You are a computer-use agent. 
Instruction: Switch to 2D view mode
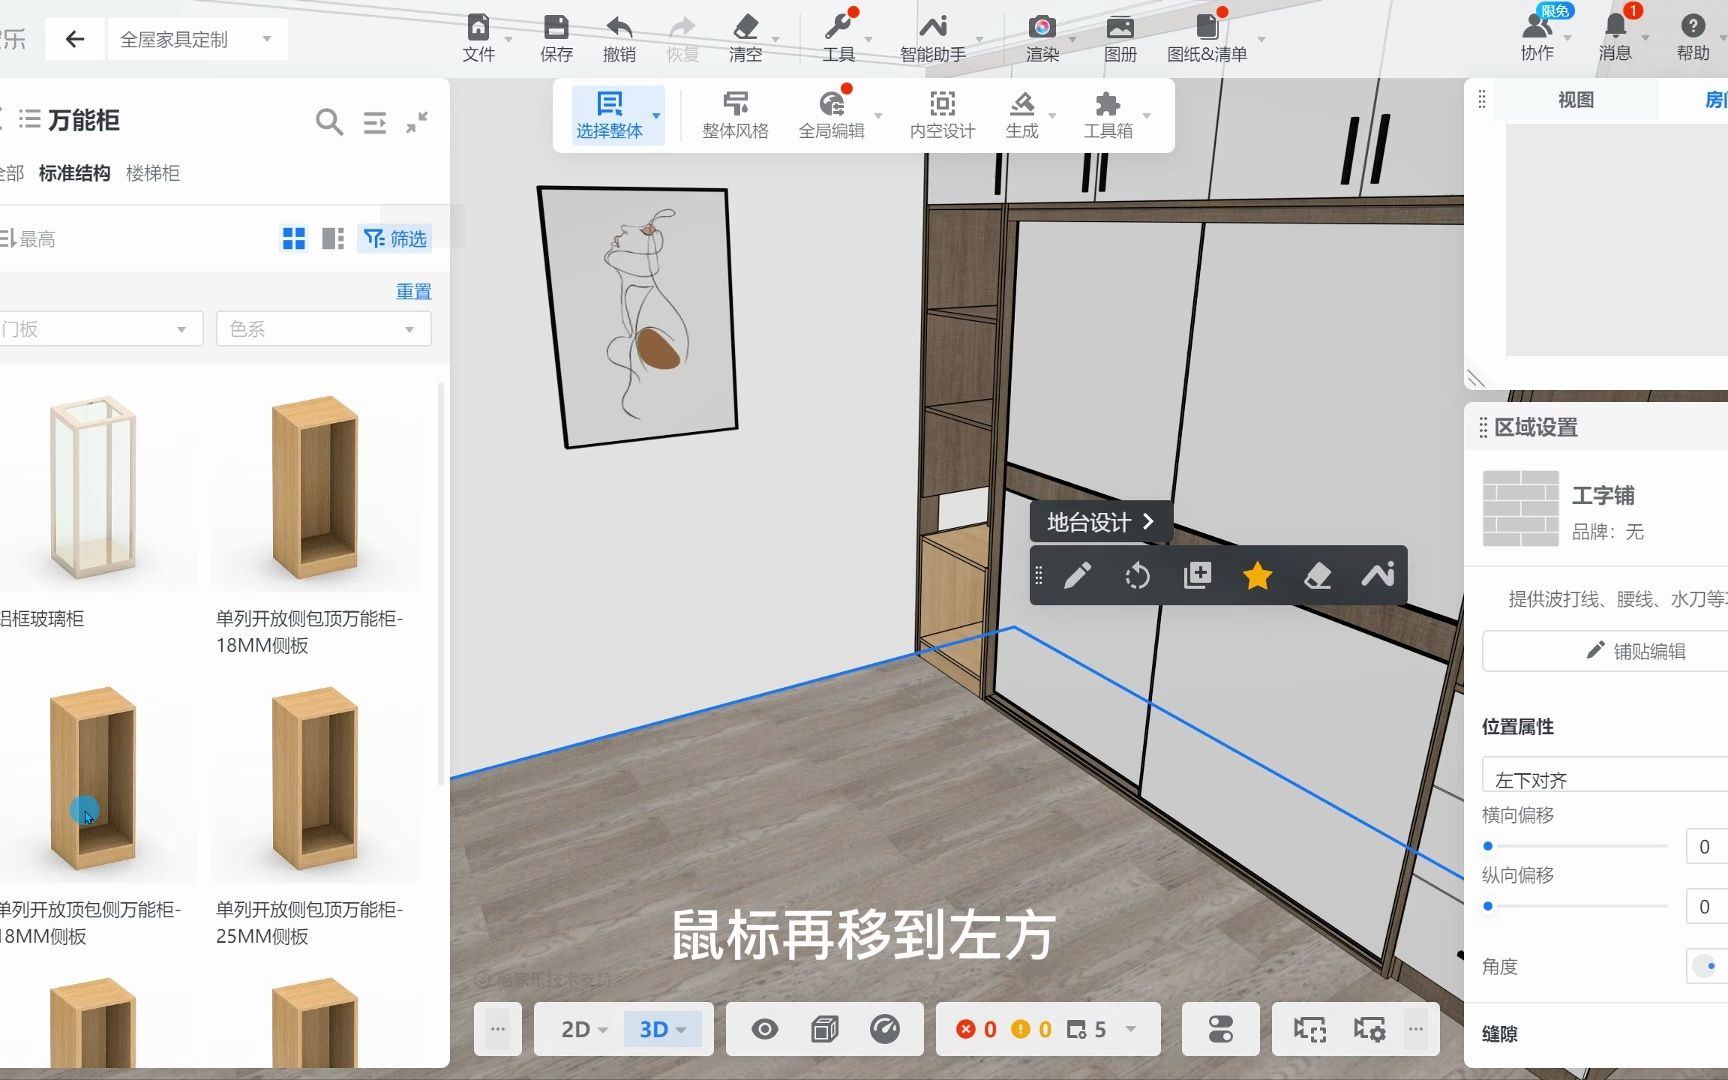[583, 1029]
